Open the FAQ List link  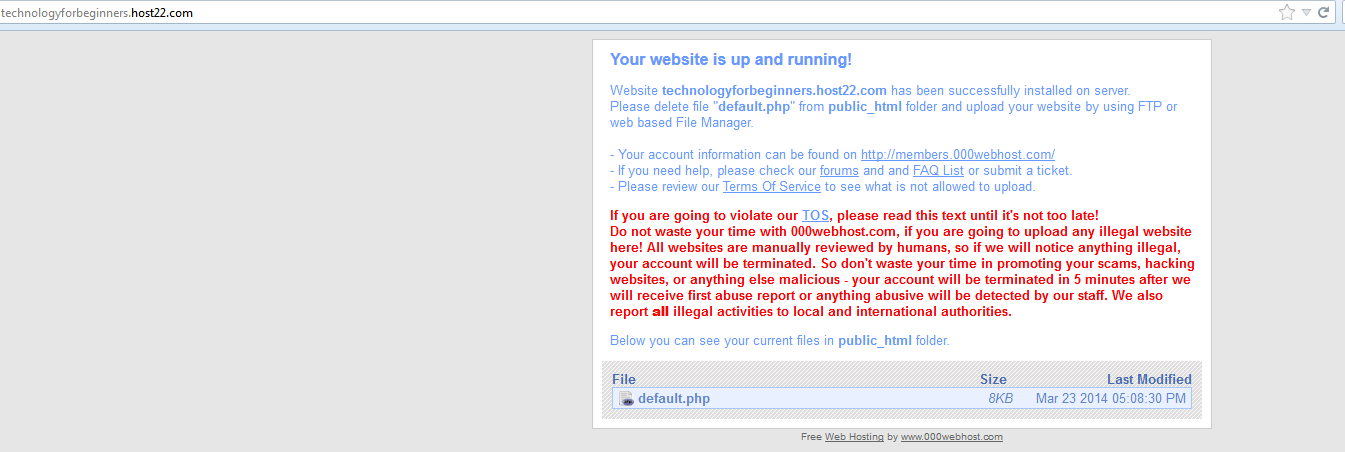938,171
